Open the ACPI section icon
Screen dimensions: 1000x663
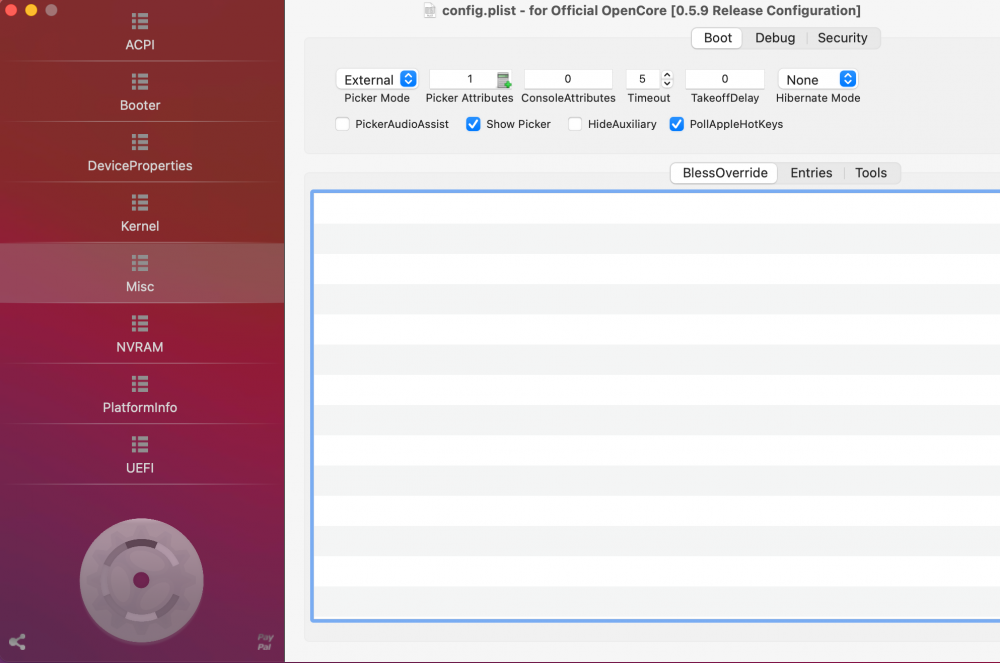[x=140, y=21]
